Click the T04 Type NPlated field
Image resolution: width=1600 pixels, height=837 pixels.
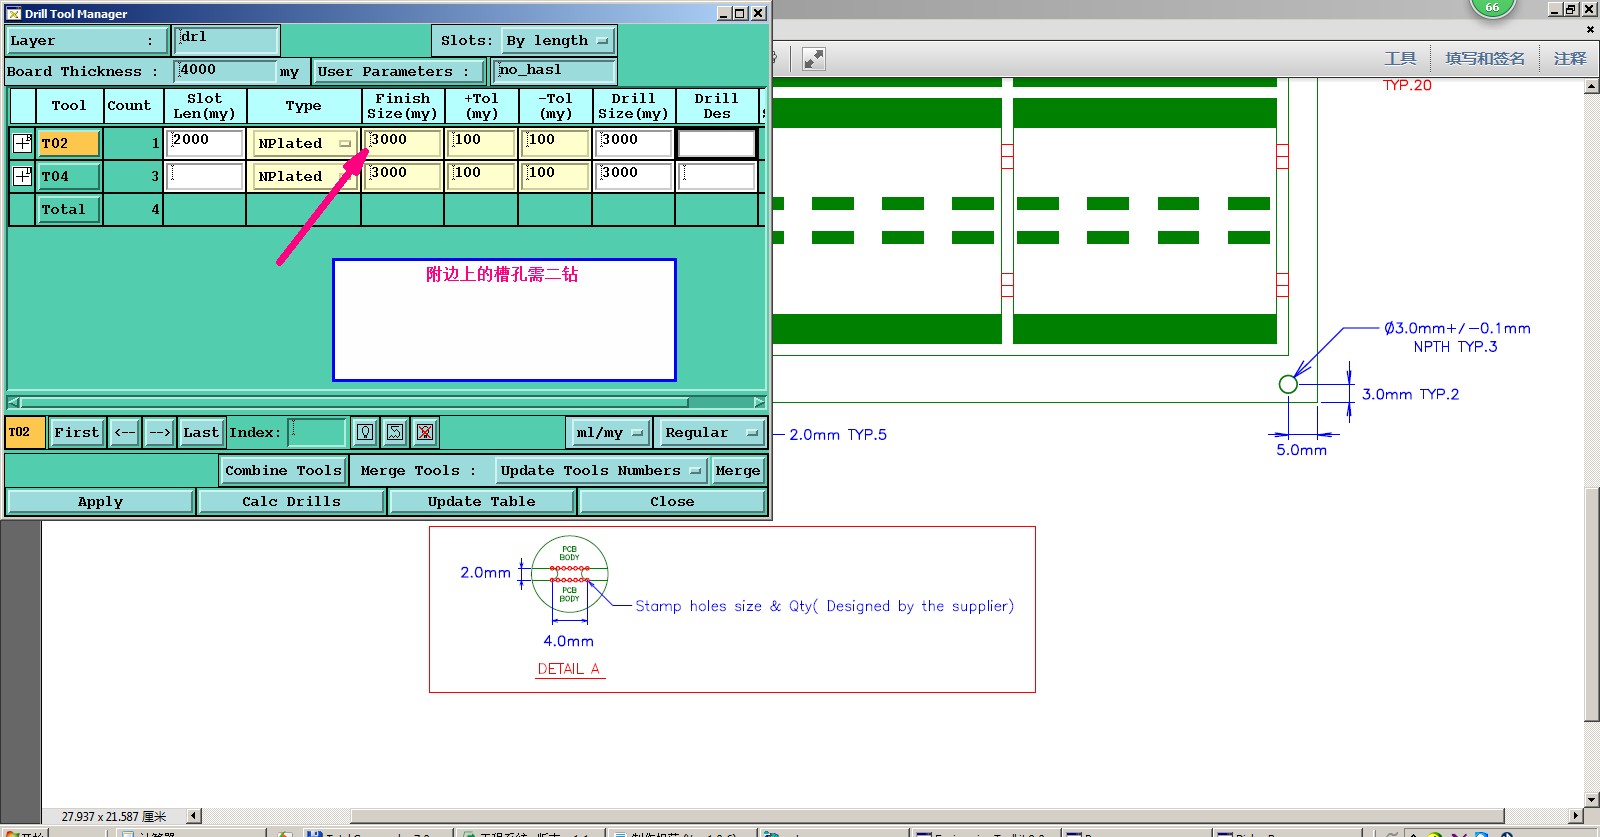click(304, 176)
